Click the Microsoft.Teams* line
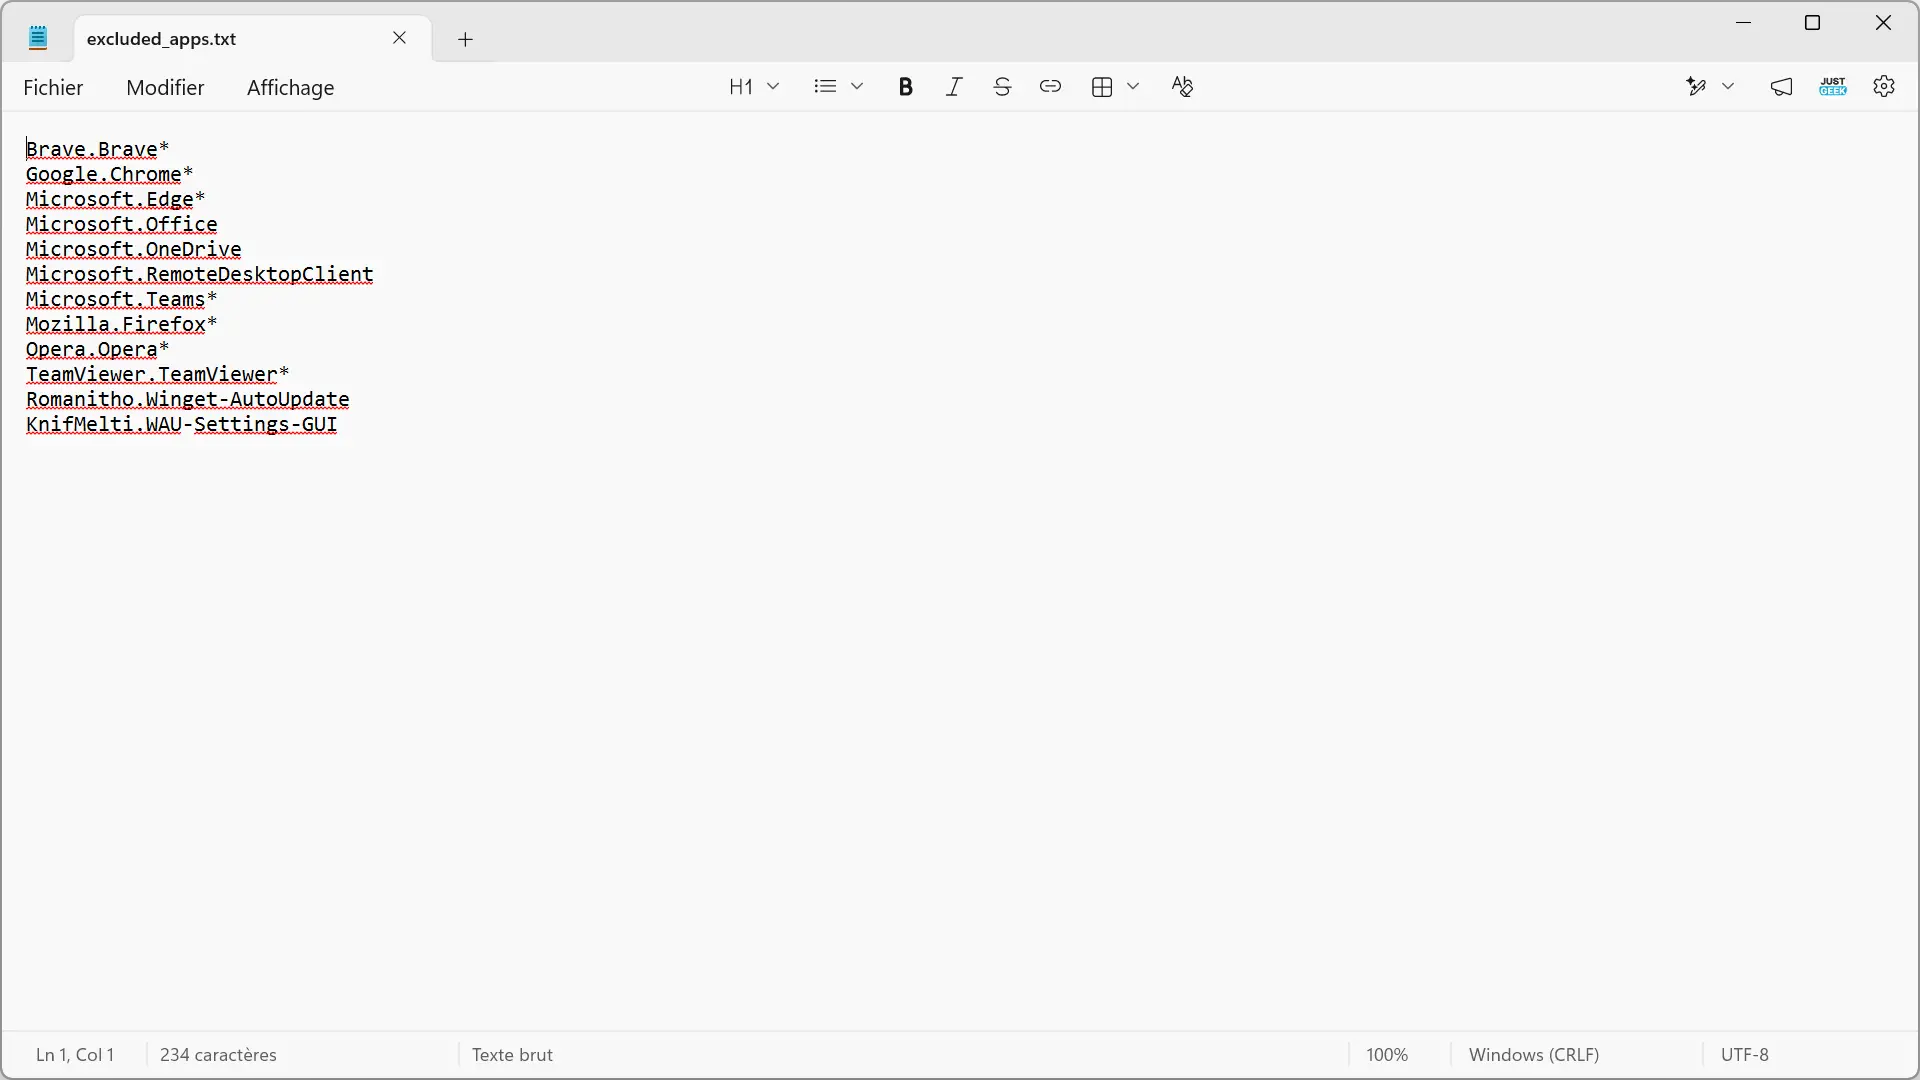The image size is (1920, 1080). [x=121, y=299]
